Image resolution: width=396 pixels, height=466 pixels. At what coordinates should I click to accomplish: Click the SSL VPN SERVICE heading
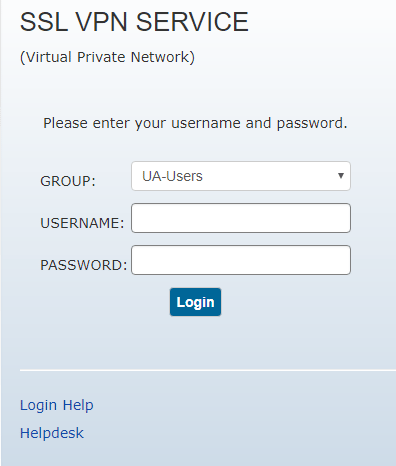[134, 22]
